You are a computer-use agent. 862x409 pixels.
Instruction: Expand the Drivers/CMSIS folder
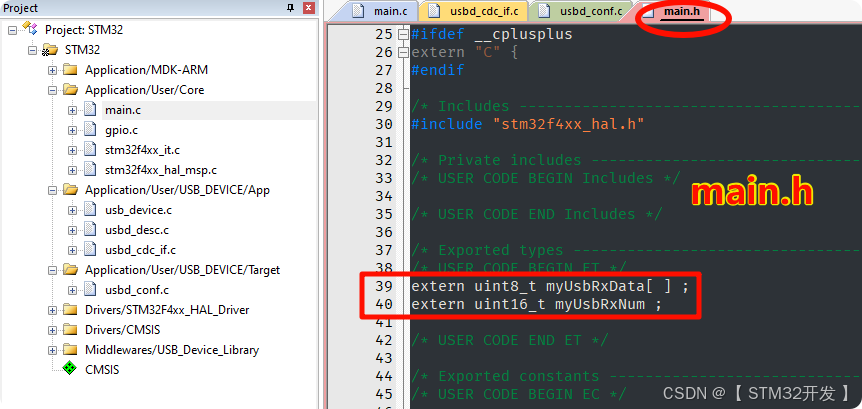click(52, 330)
